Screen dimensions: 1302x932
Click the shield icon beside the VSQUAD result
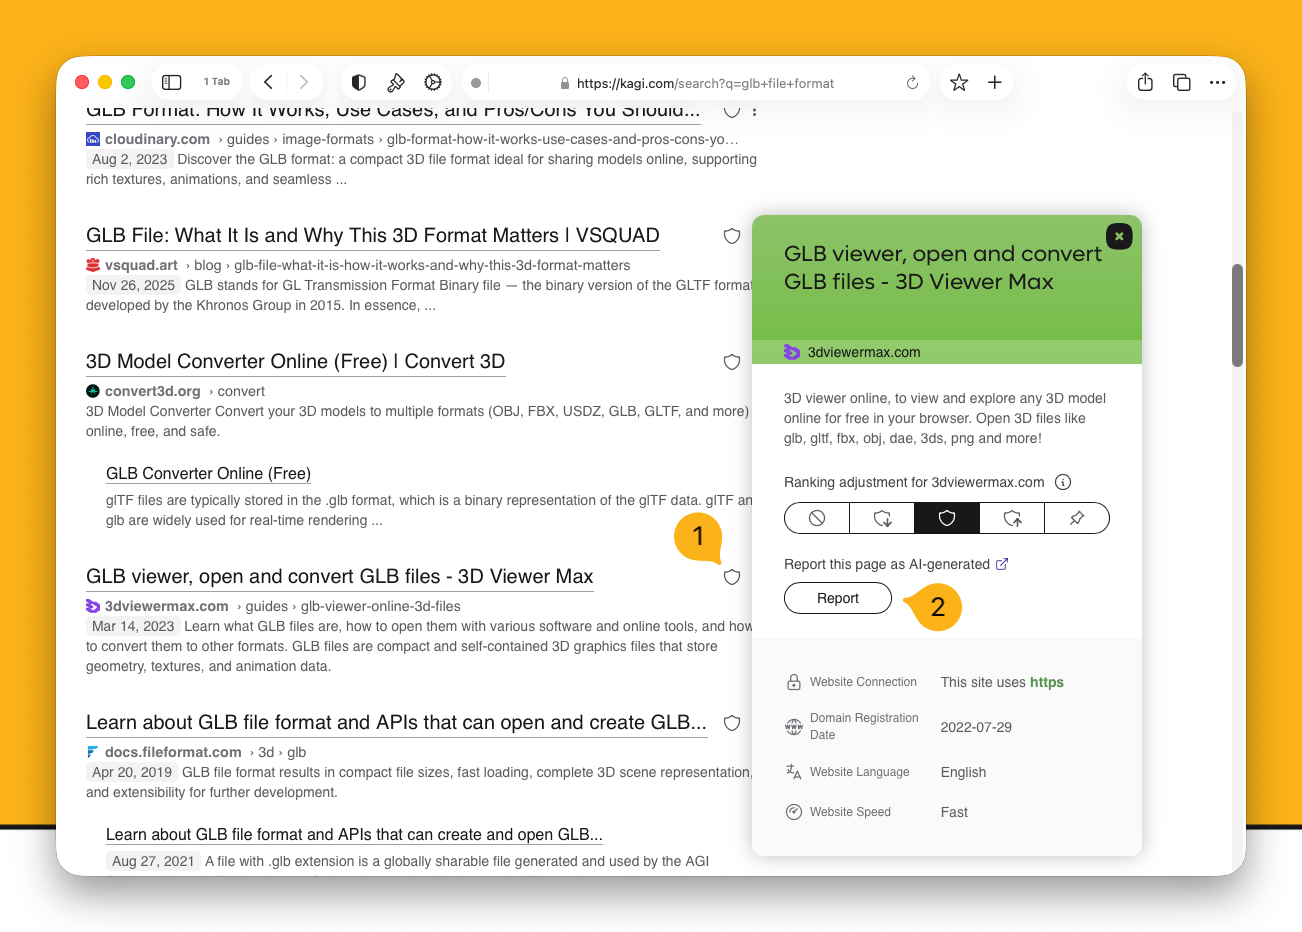(x=732, y=236)
